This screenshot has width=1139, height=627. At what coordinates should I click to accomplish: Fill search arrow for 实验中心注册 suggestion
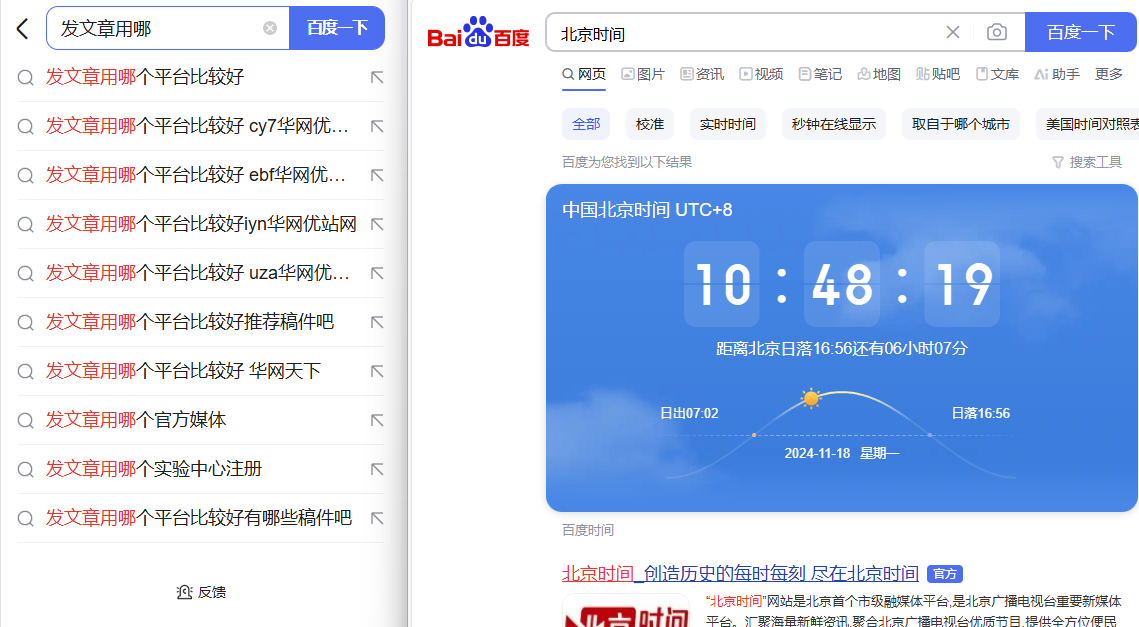(376, 469)
